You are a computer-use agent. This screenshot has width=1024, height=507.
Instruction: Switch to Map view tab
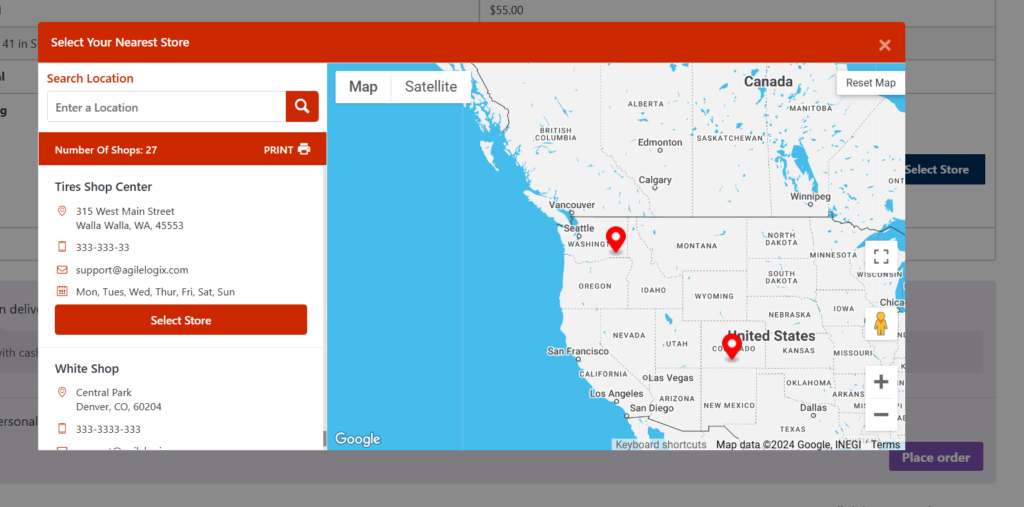(x=363, y=87)
